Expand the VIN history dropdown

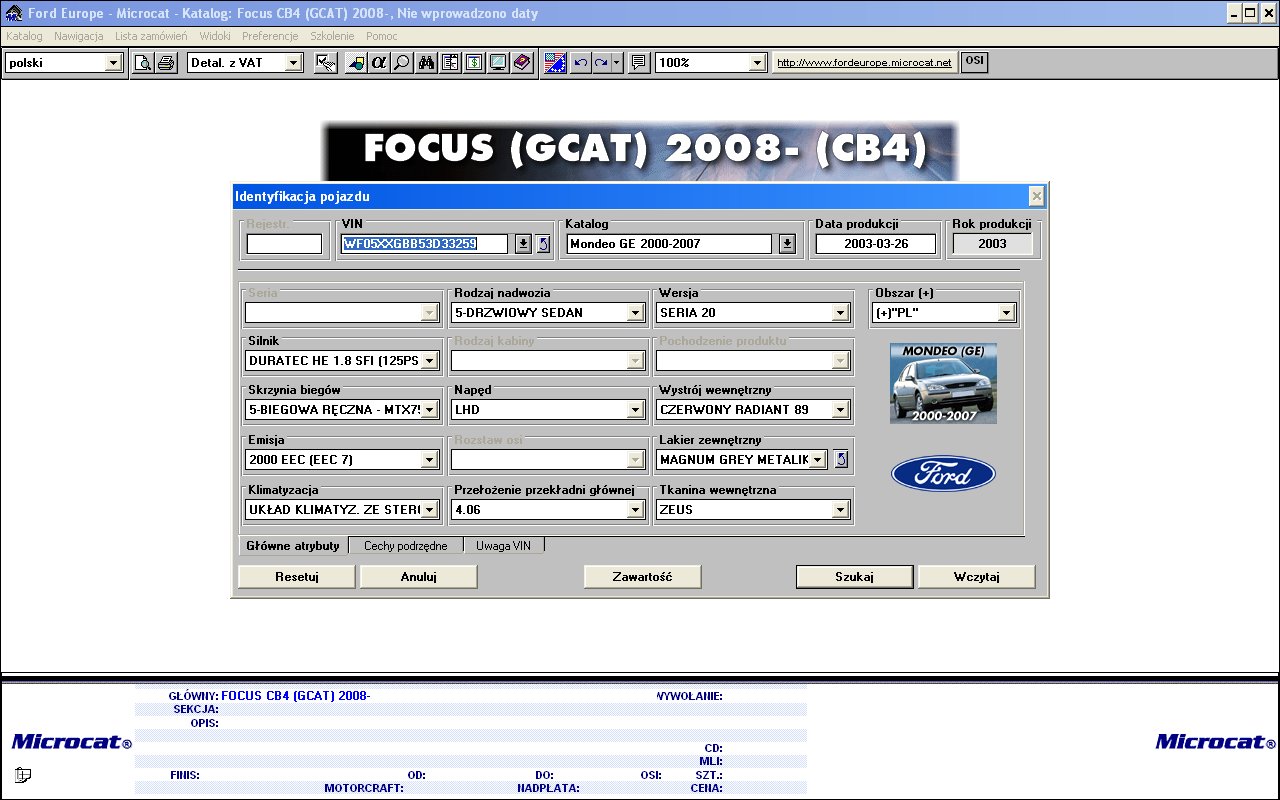pyautogui.click(x=523, y=244)
